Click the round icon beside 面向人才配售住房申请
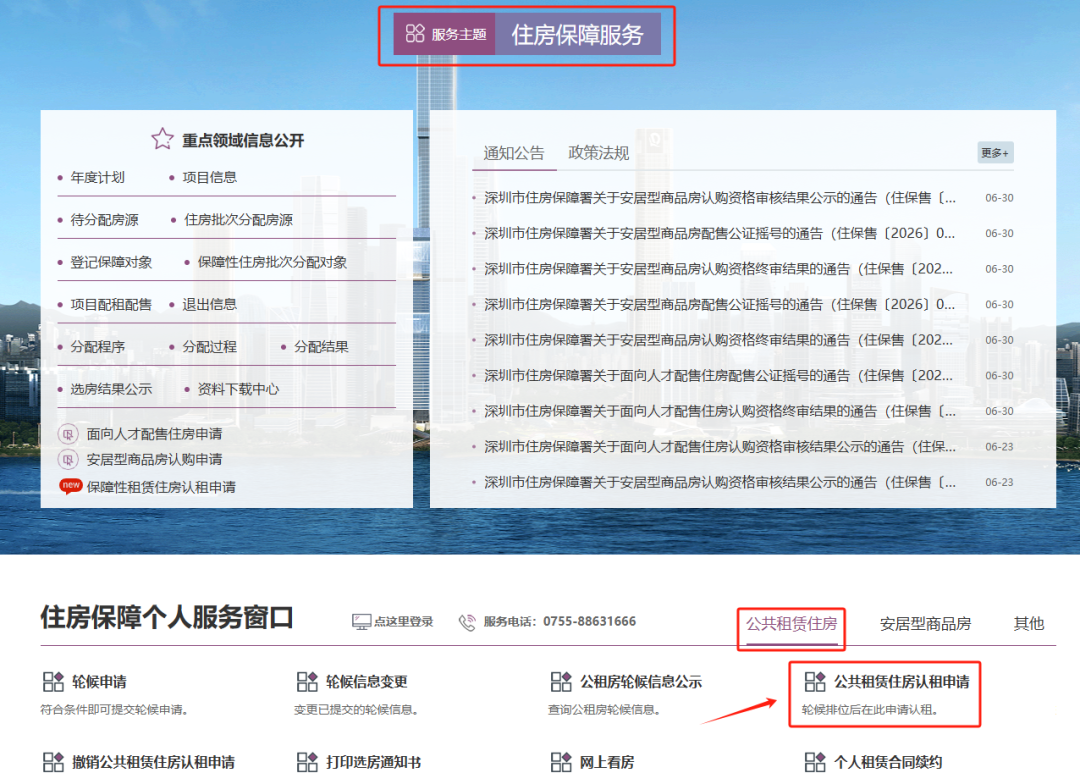Screen dimensions: 1080x773 click(x=68, y=434)
